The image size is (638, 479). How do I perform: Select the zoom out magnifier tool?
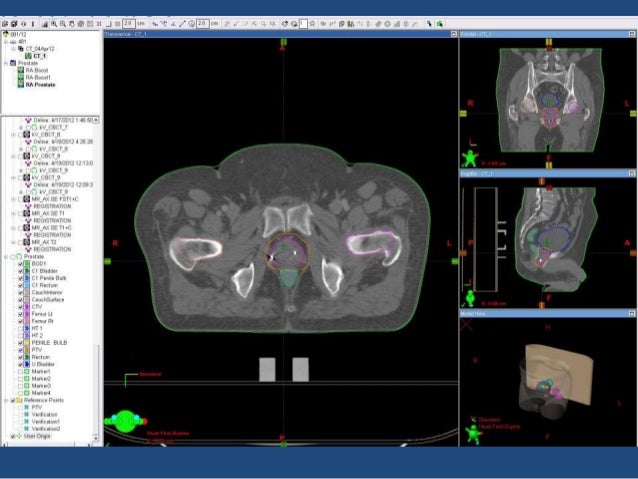[63, 24]
